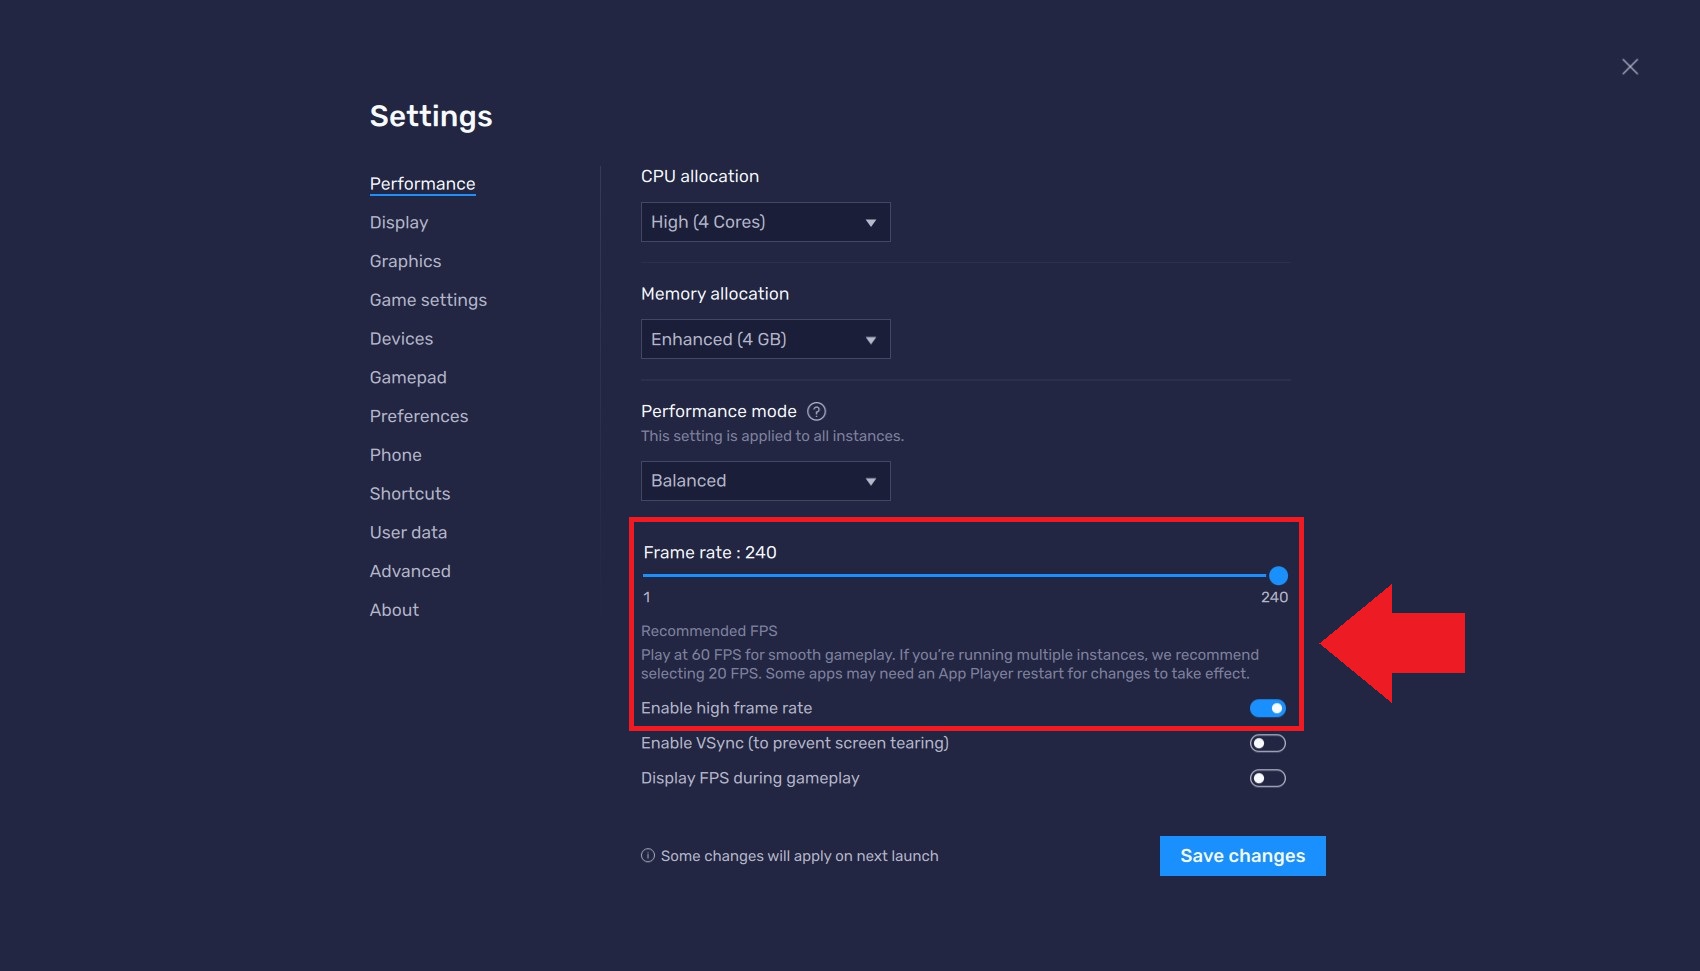The image size is (1700, 971).
Task: Click the Performance mode help question icon
Action: tap(816, 411)
